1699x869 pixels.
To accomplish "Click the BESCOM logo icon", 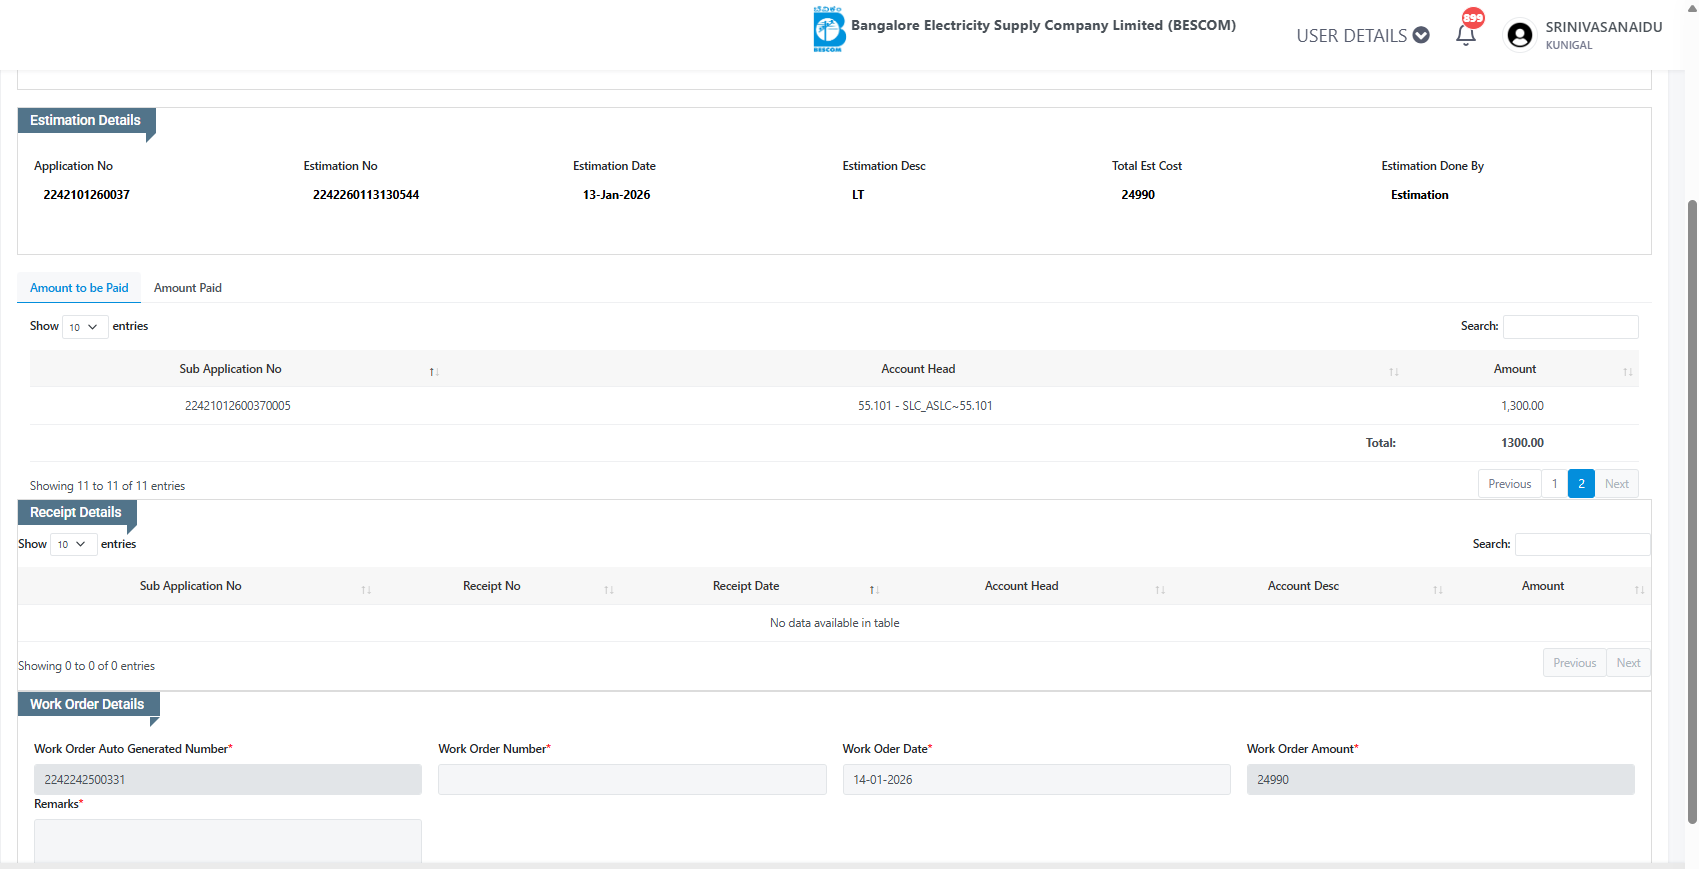I will (x=828, y=30).
